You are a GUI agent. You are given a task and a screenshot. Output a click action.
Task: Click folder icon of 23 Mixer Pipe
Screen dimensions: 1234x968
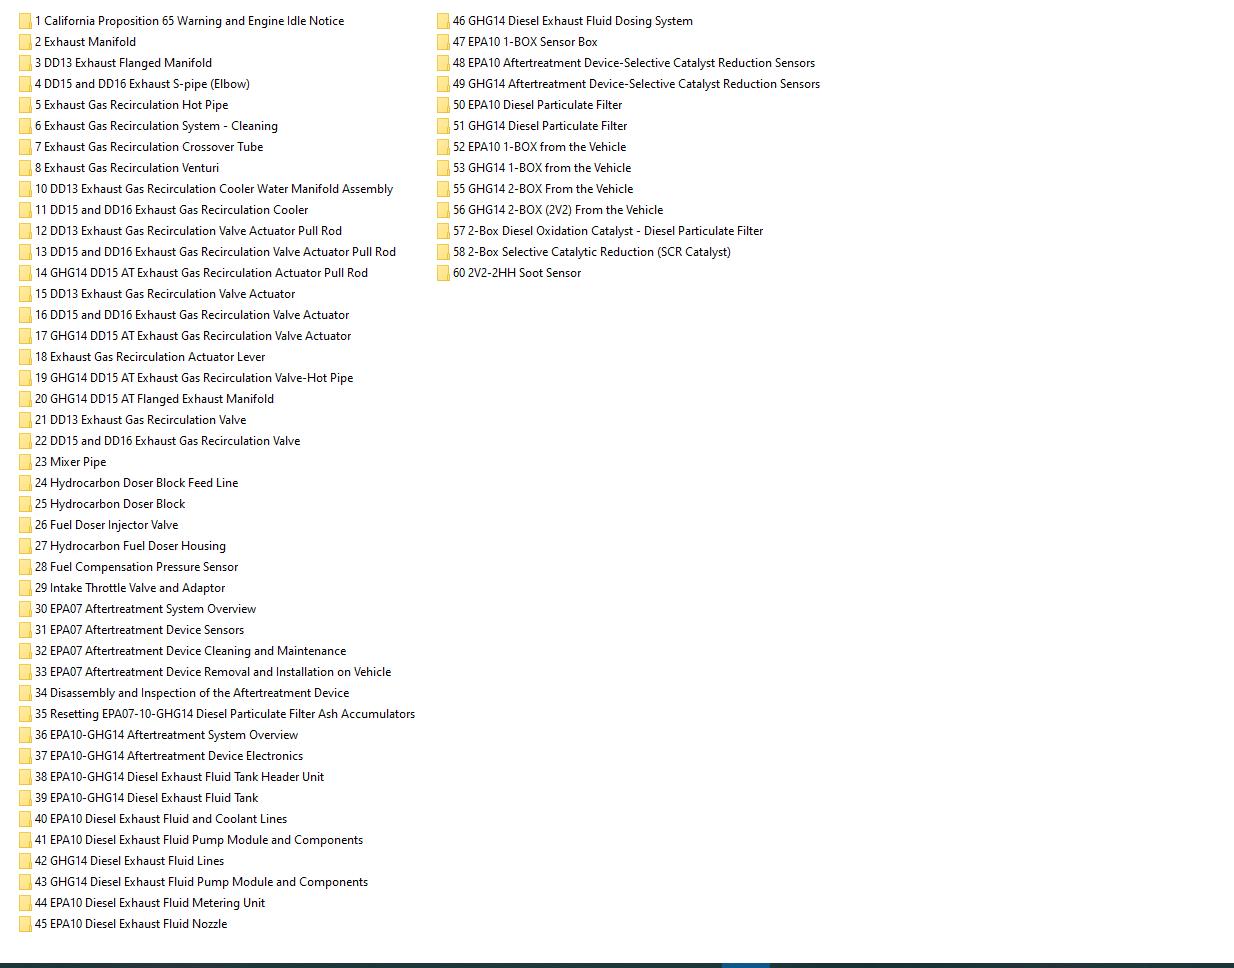point(25,462)
